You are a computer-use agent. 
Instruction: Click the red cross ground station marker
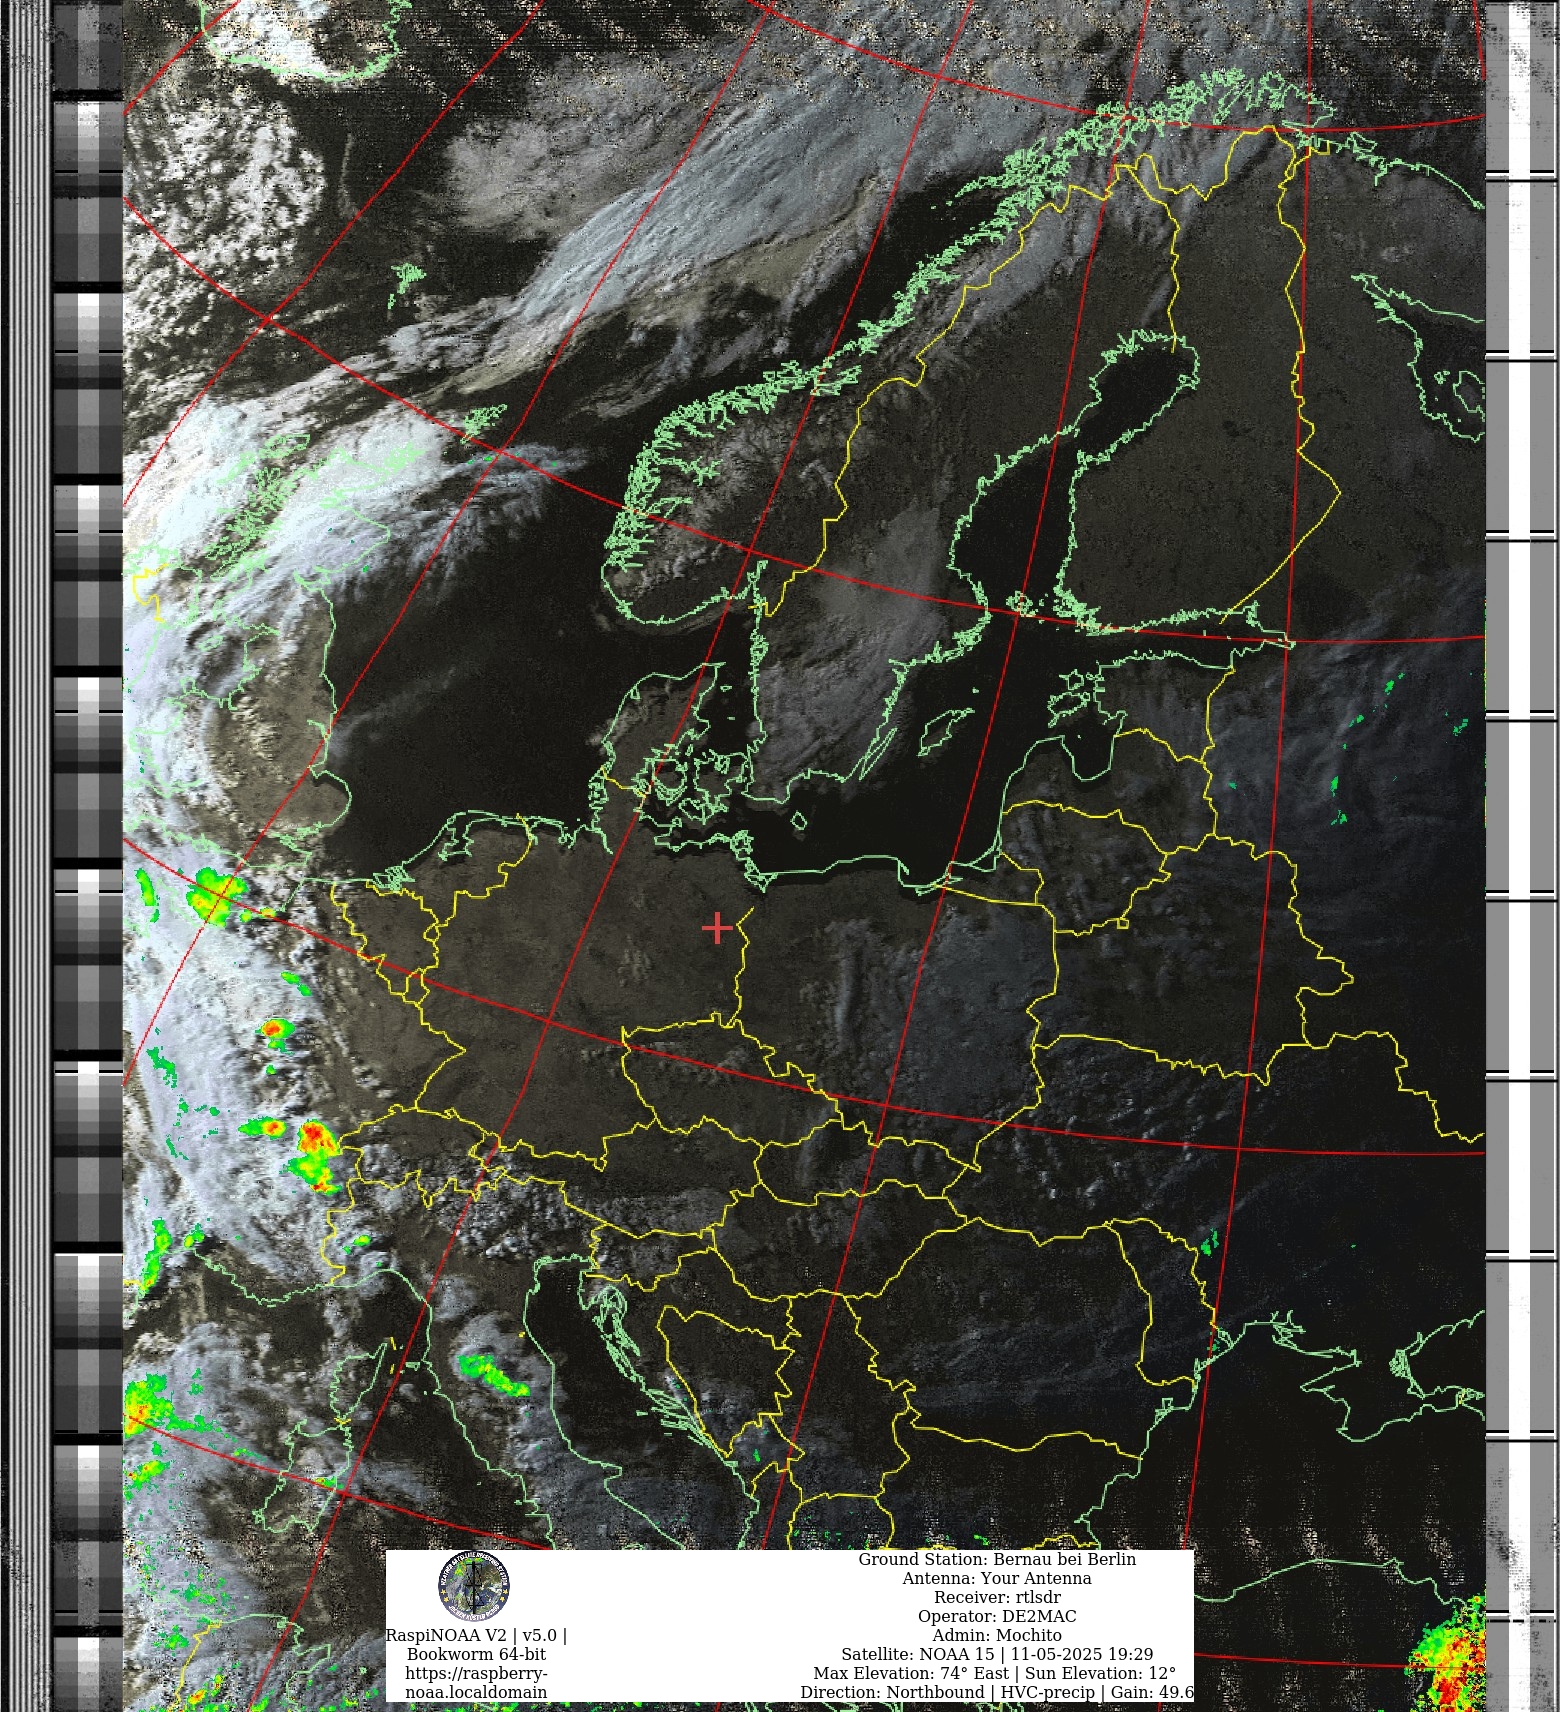pos(717,928)
